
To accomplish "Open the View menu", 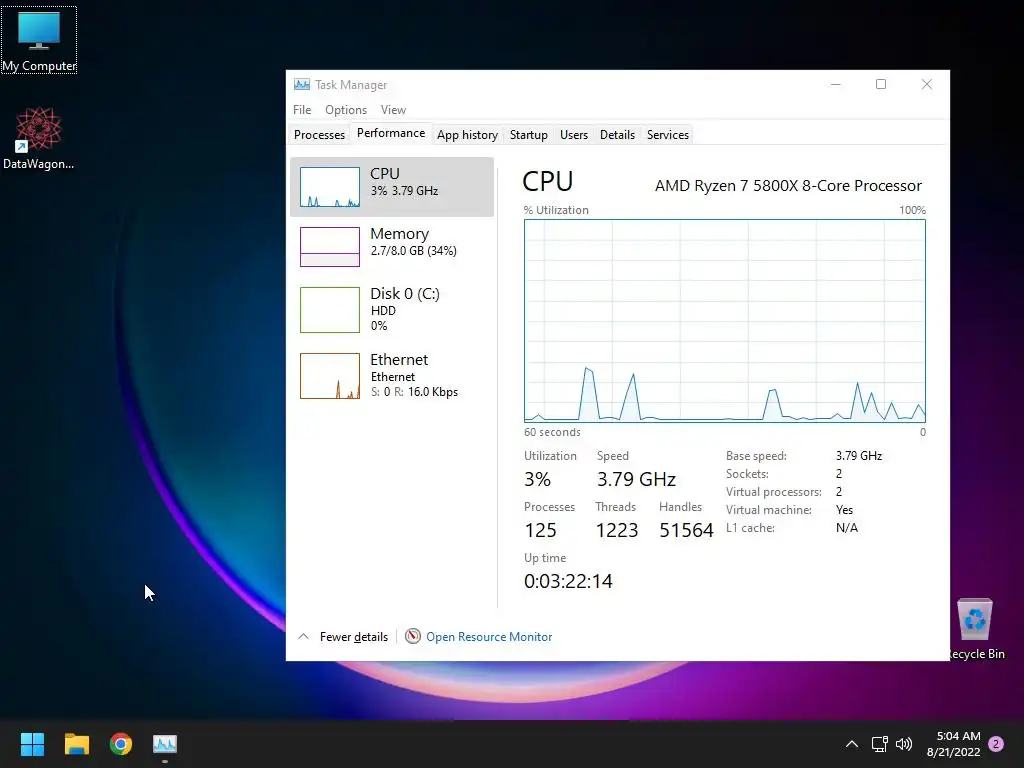I will click(x=393, y=110).
